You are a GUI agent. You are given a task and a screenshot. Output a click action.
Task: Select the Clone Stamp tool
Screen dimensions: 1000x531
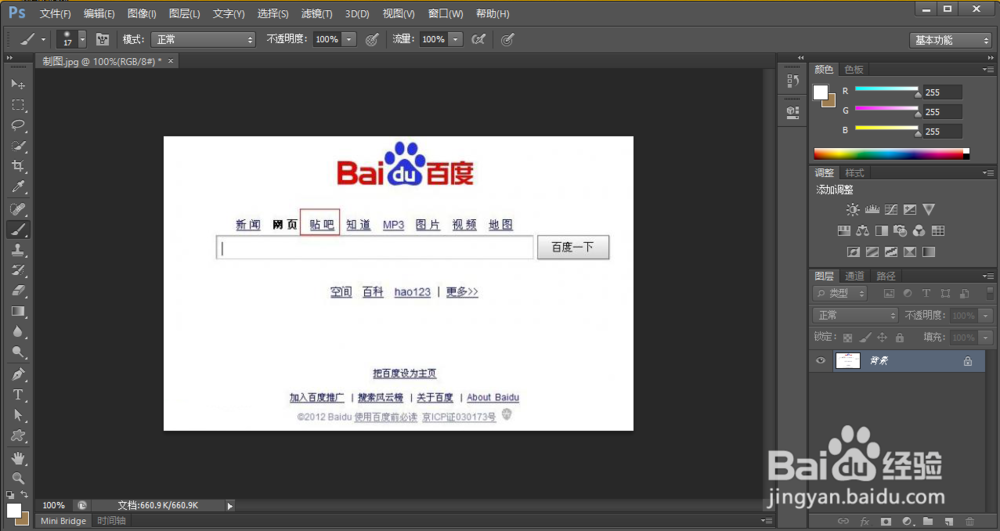pyautogui.click(x=18, y=250)
